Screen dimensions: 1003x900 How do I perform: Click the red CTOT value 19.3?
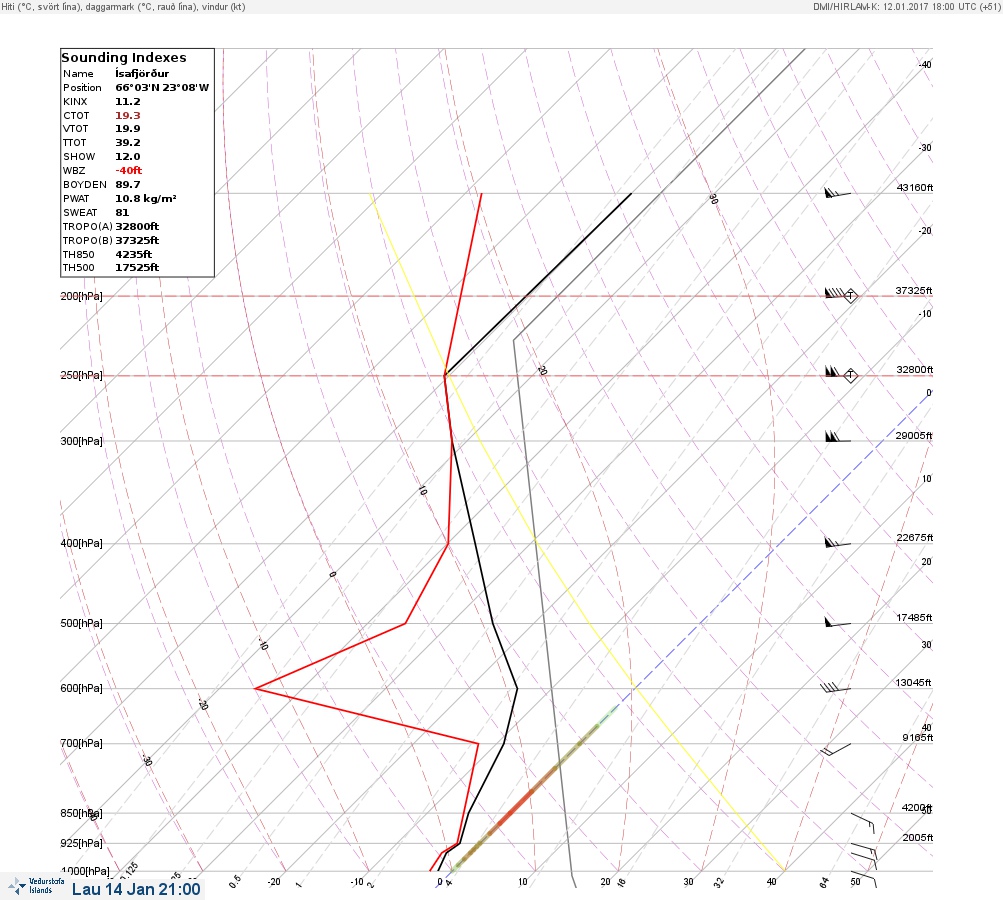point(128,116)
